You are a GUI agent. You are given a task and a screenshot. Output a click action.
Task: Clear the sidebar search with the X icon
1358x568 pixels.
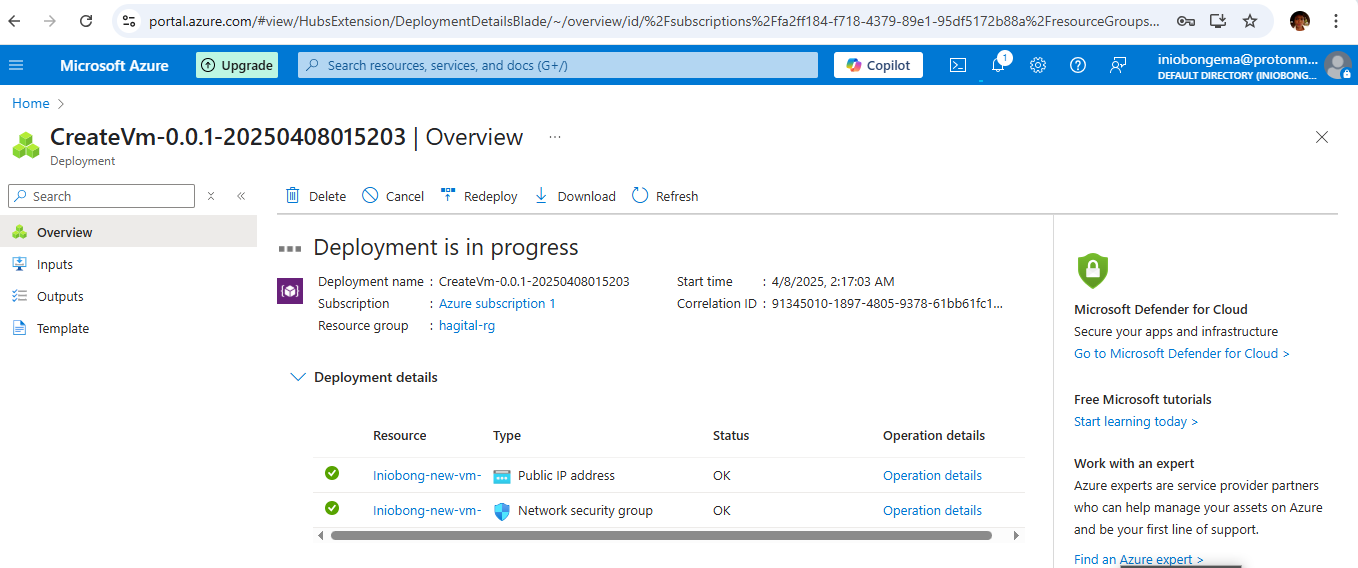tap(211, 196)
